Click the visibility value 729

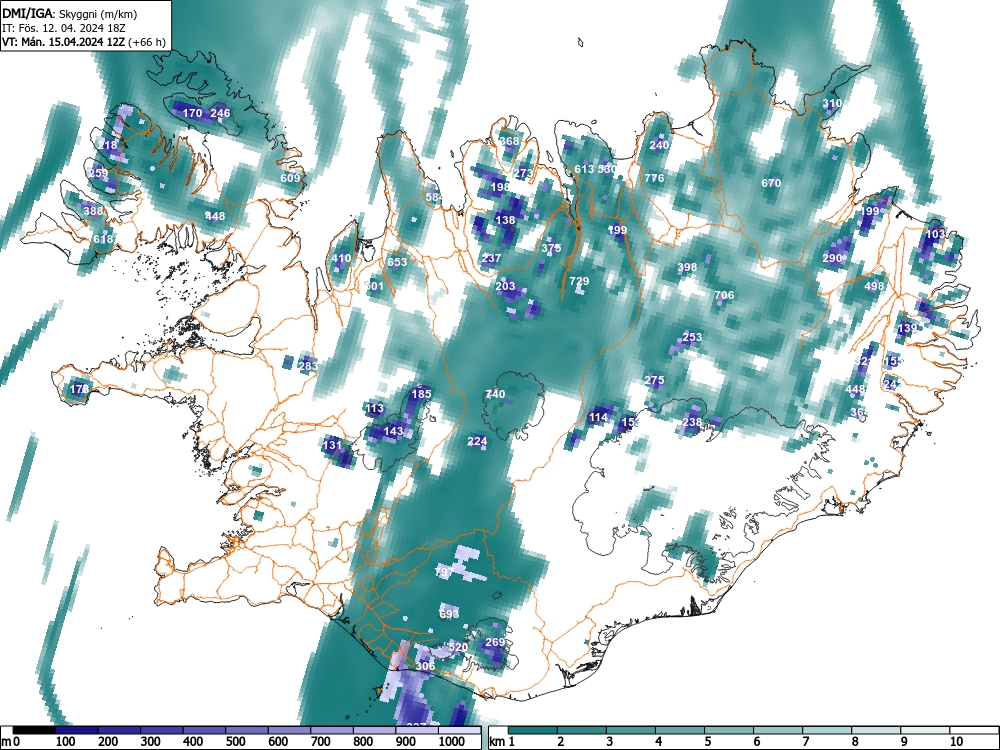579,281
